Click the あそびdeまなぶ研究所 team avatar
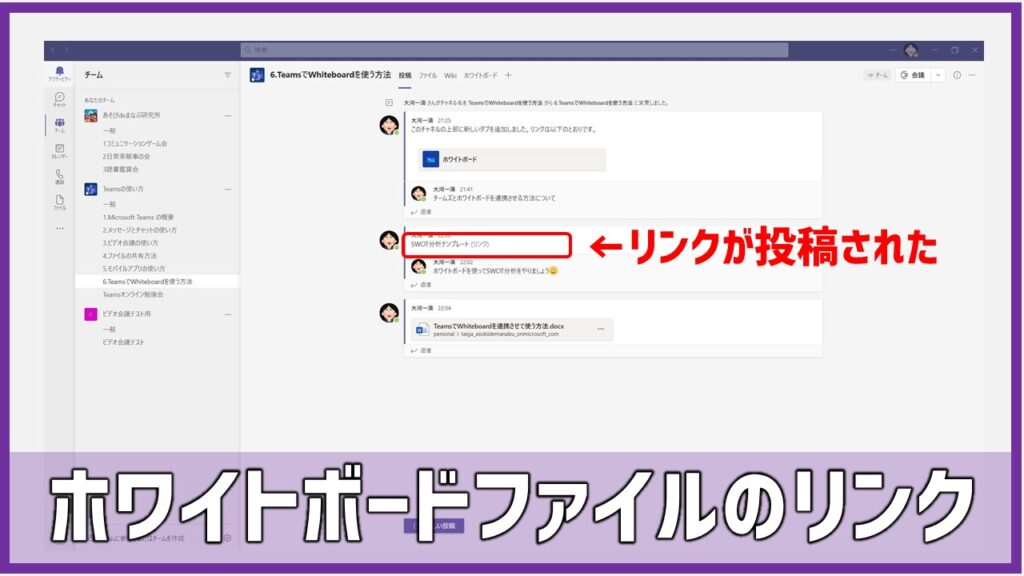The width and height of the screenshot is (1024, 576). pyautogui.click(x=91, y=116)
